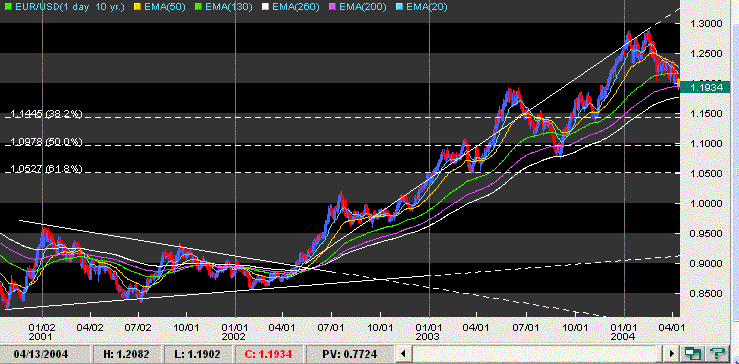This screenshot has height=364, width=739.
Task: Select the EMA(50) legend label
Action: tap(166, 7)
